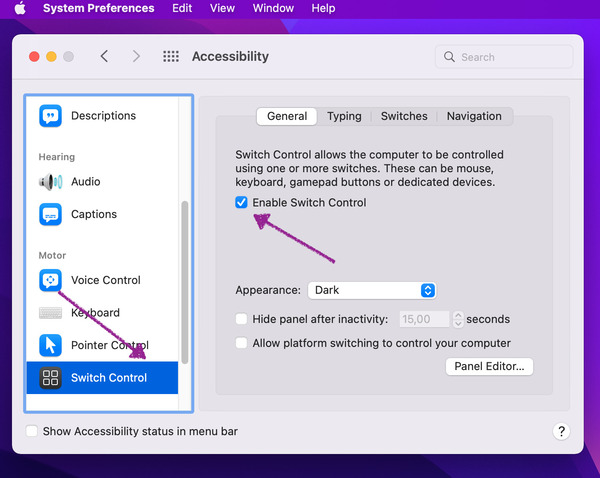The width and height of the screenshot is (600, 478).
Task: Minimize window with the yellow button
Action: point(51,57)
